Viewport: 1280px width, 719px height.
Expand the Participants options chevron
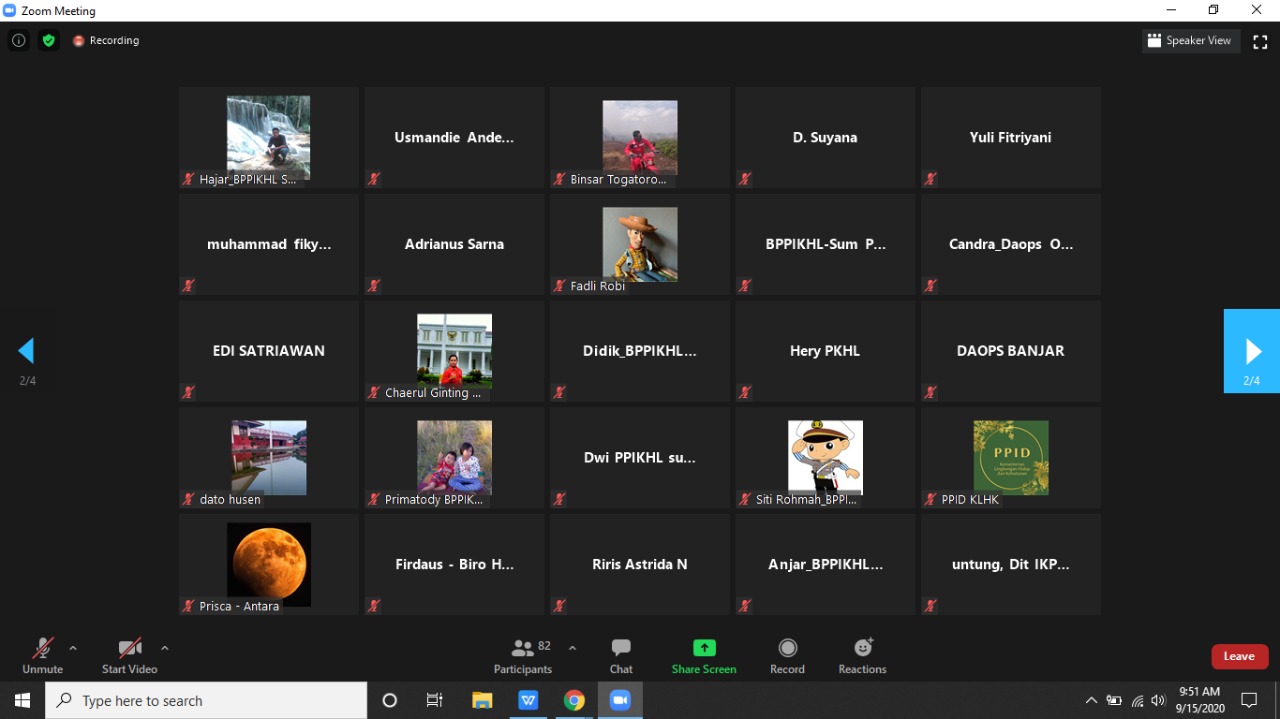click(572, 648)
